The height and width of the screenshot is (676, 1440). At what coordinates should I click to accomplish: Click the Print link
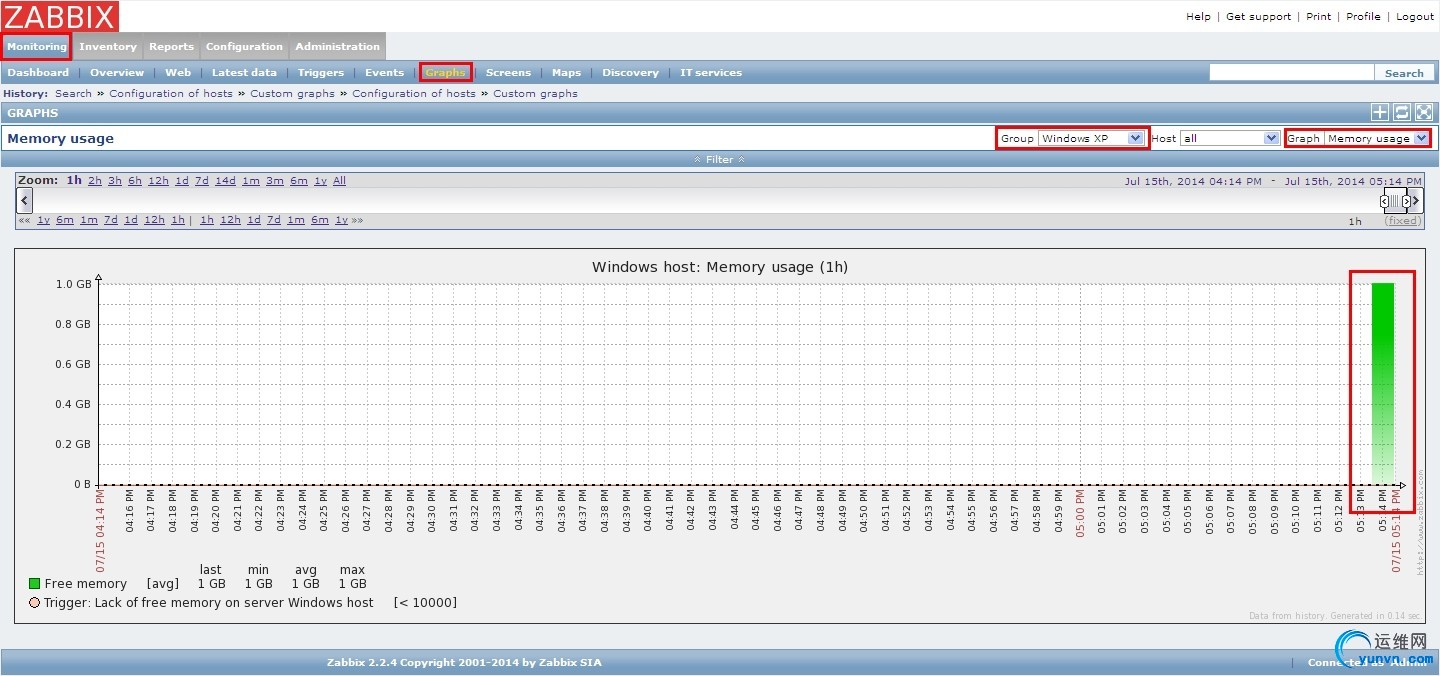pyautogui.click(x=1319, y=16)
